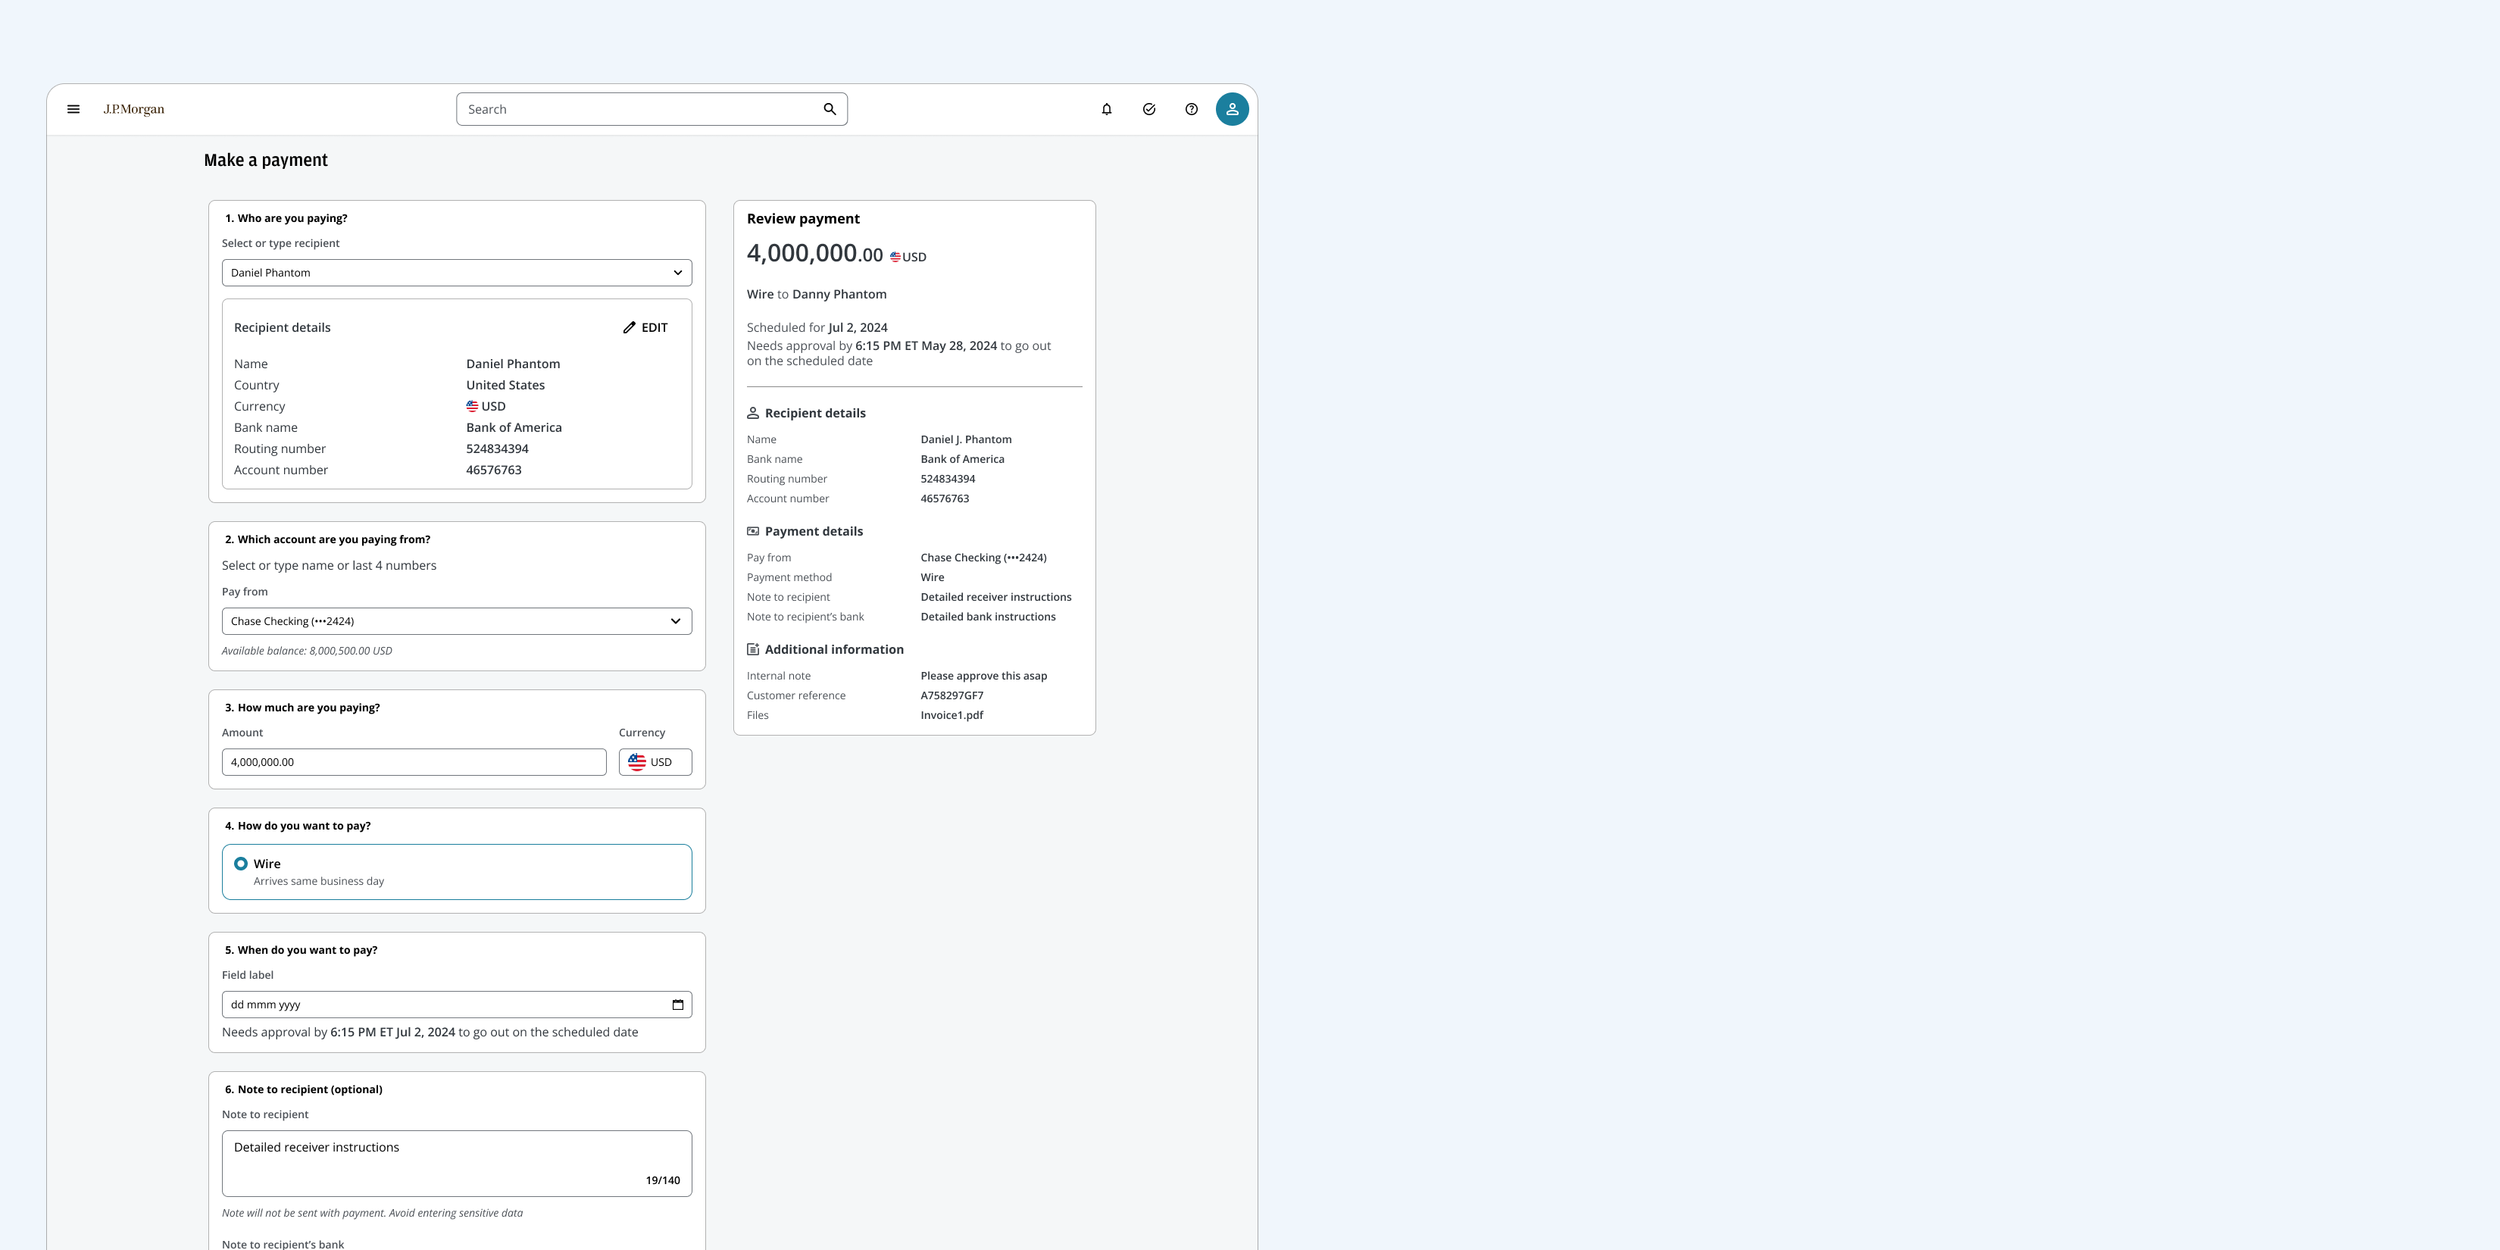Open the hamburger navigation menu
2500x1250 pixels.
pos(73,109)
